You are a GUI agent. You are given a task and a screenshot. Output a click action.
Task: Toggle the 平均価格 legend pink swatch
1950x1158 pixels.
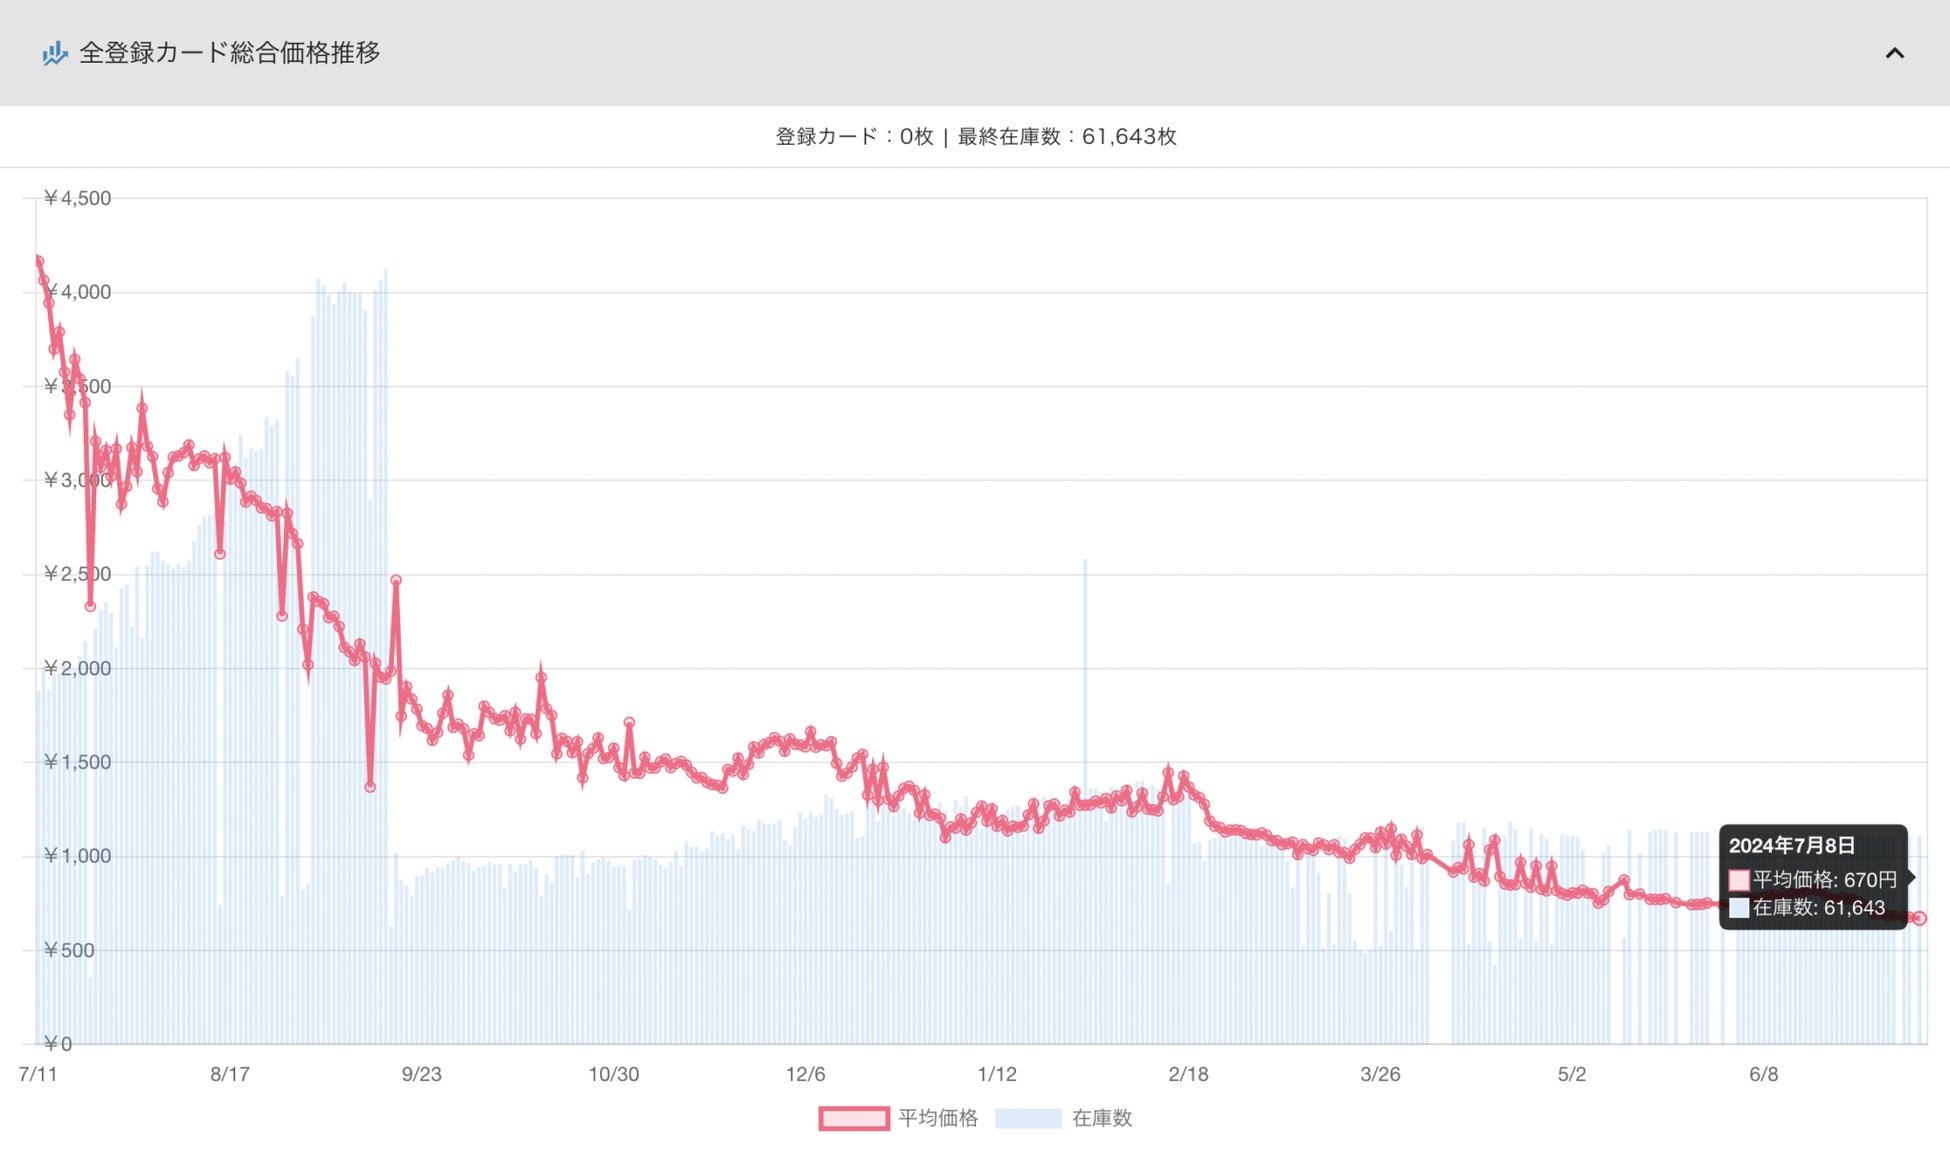(853, 1118)
